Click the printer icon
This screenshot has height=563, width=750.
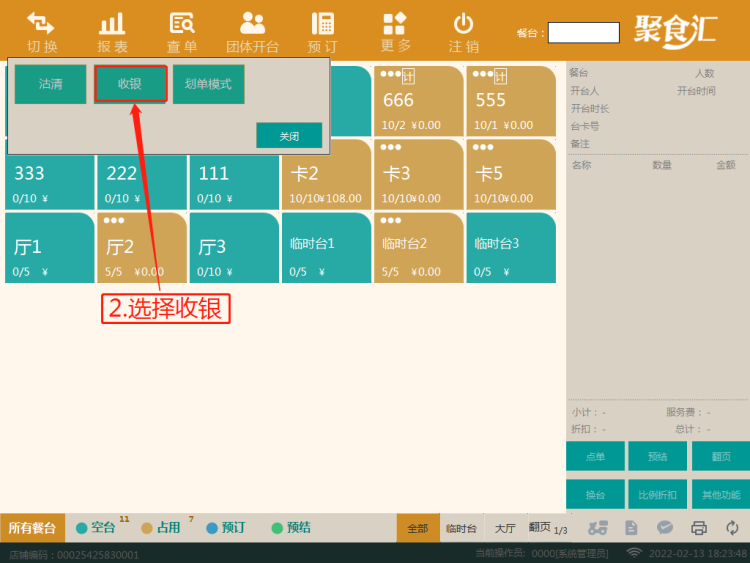click(699, 528)
